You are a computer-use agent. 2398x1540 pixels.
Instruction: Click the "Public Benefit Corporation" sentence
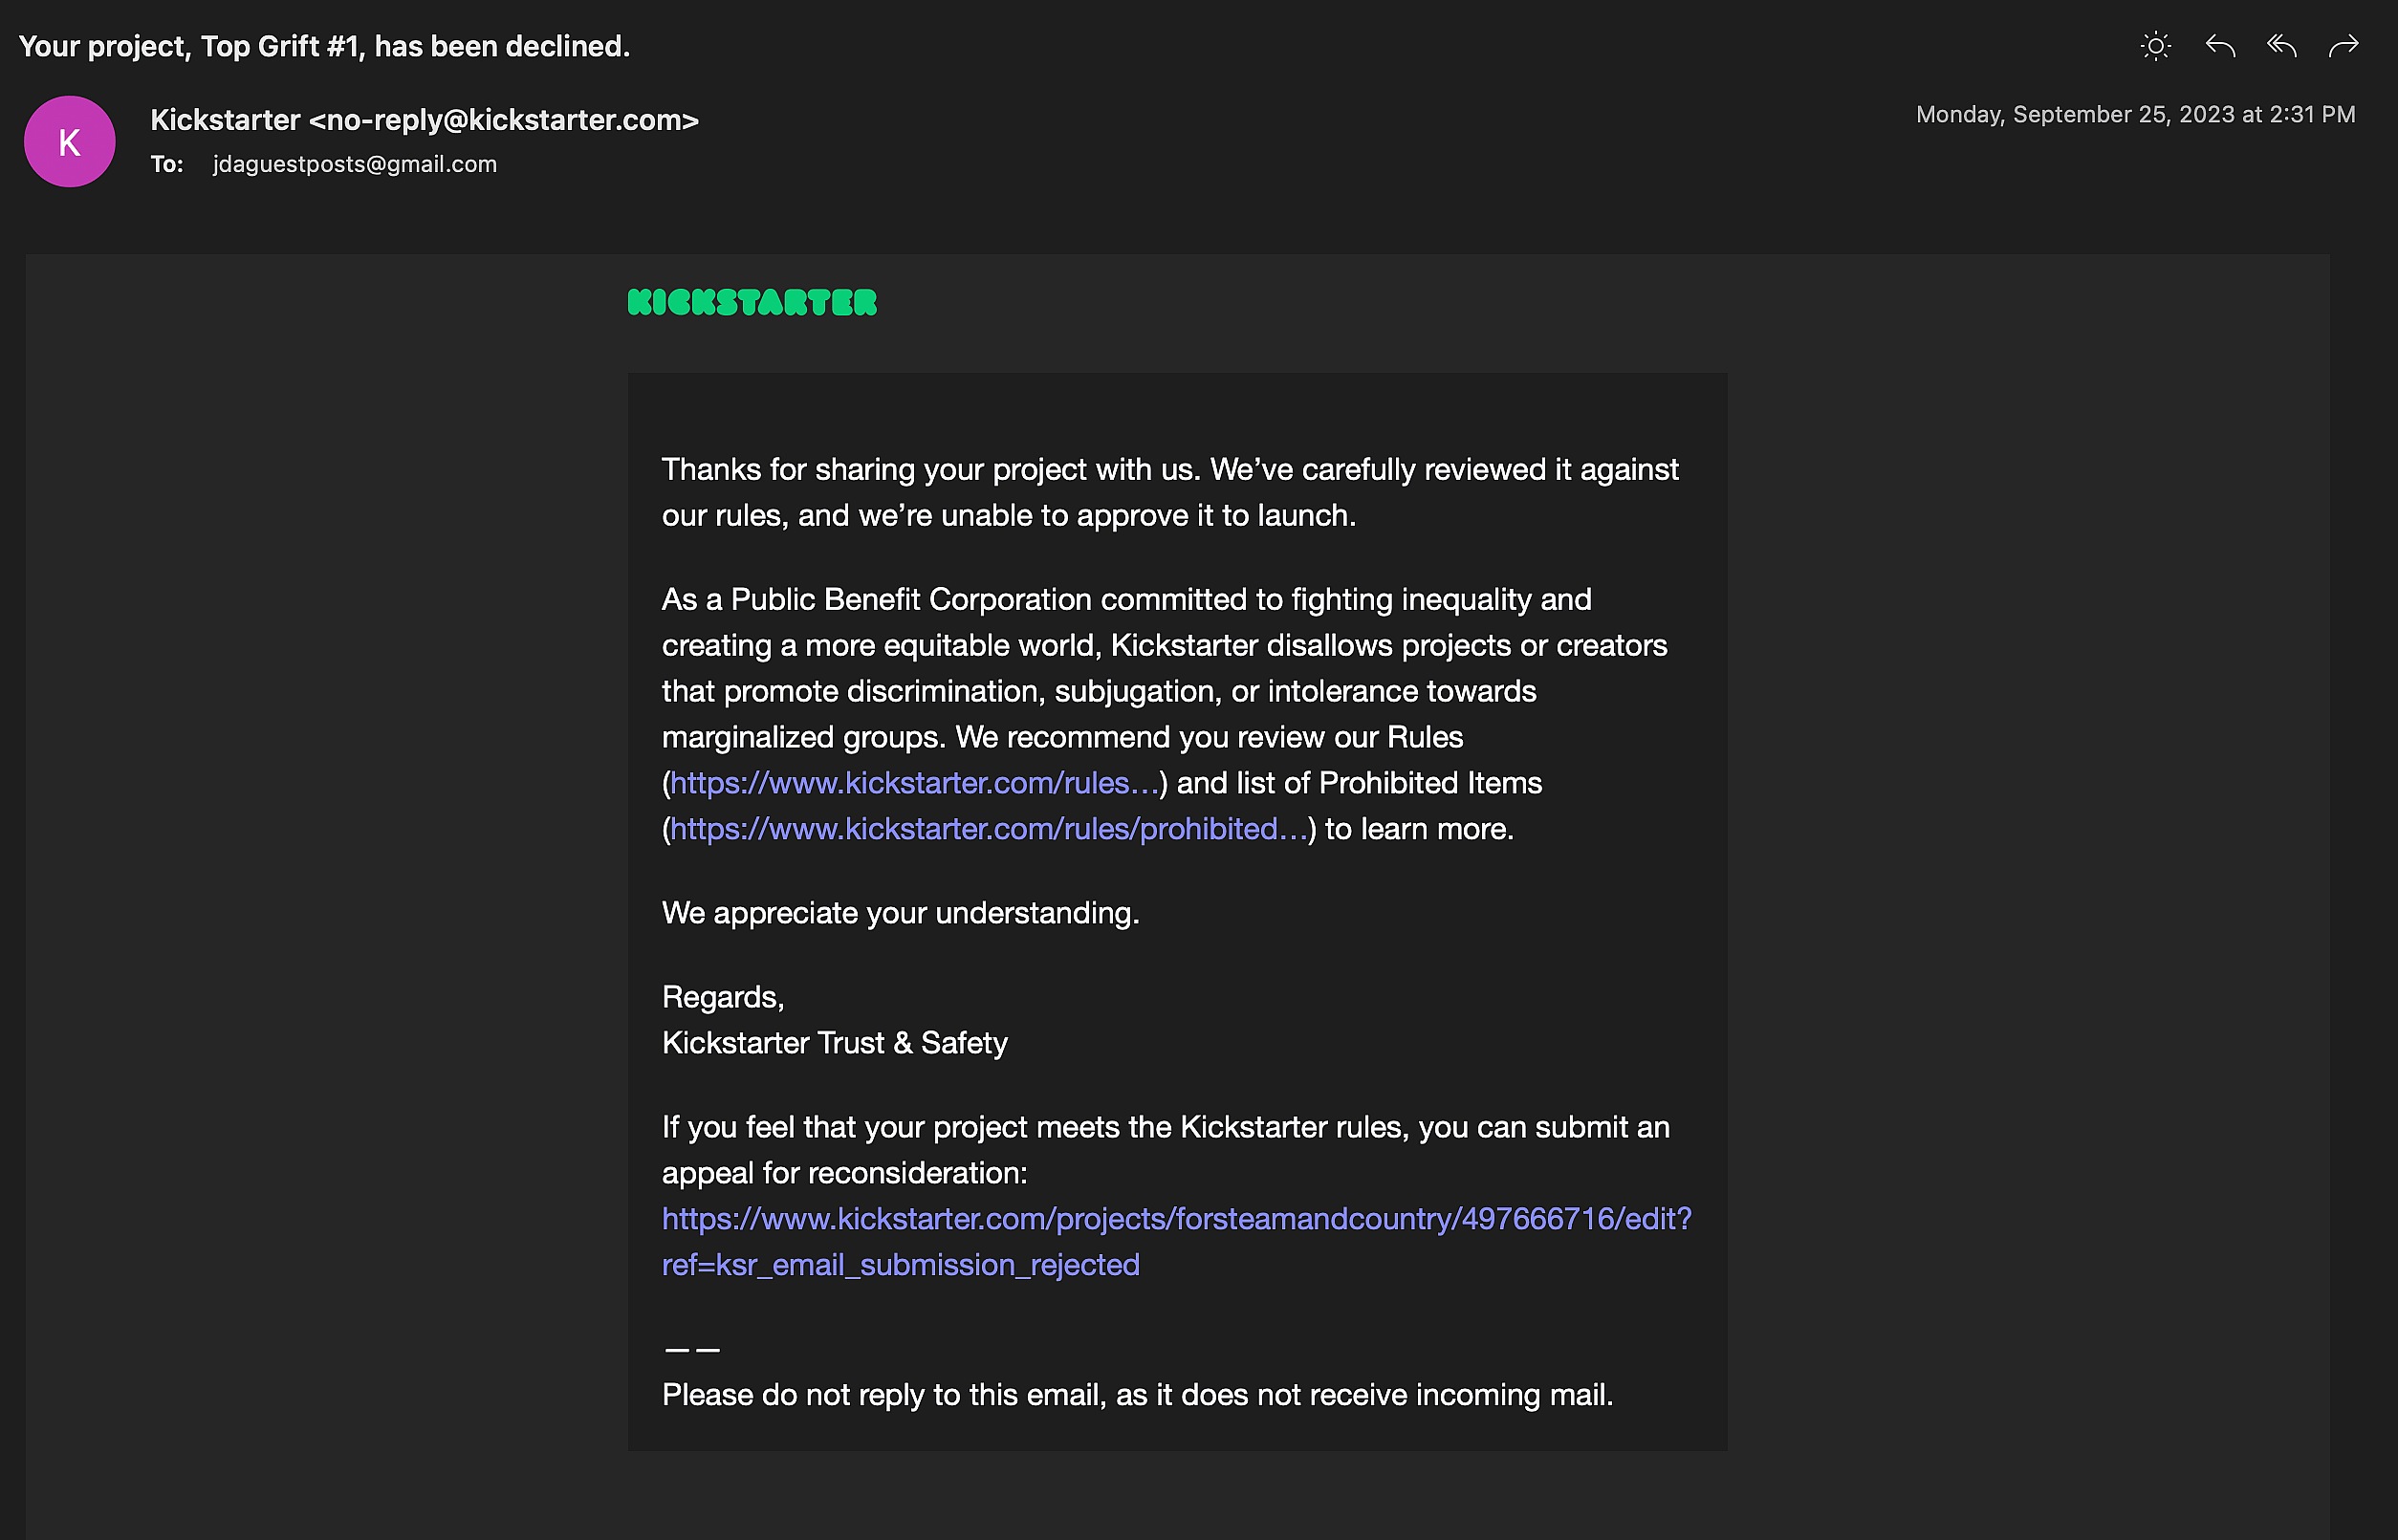tap(1125, 600)
